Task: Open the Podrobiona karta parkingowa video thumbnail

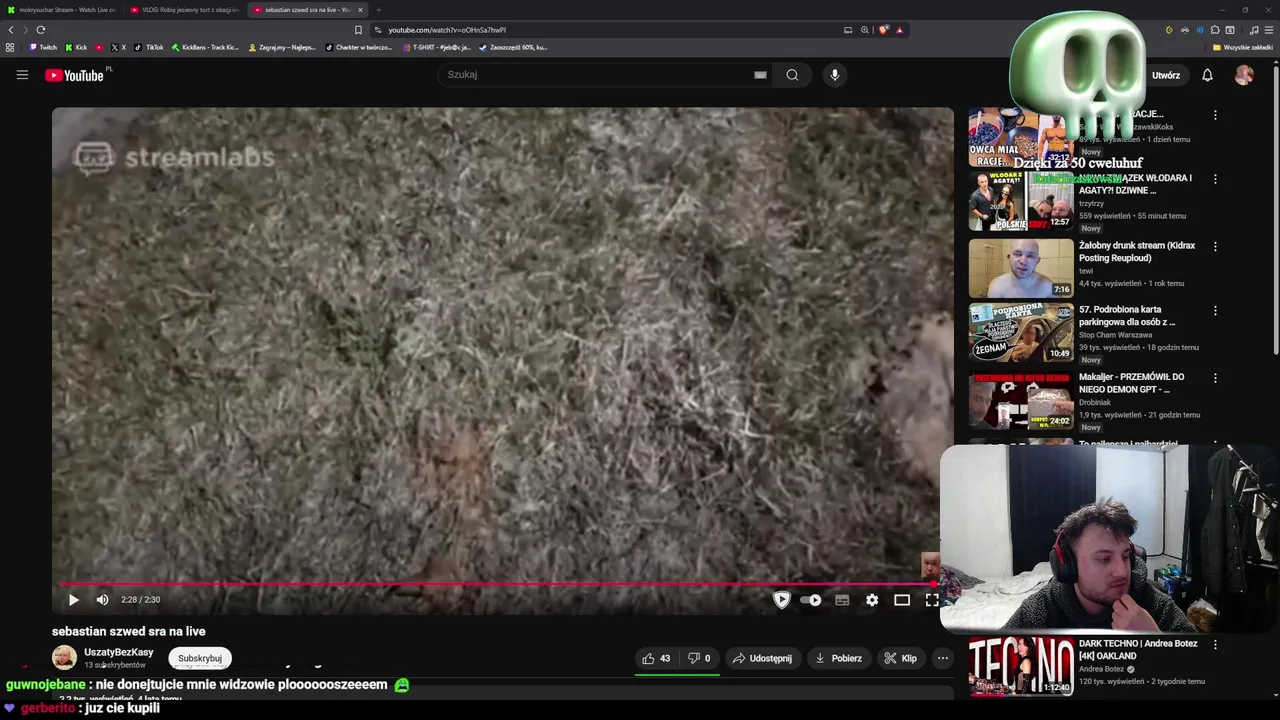Action: (1020, 332)
